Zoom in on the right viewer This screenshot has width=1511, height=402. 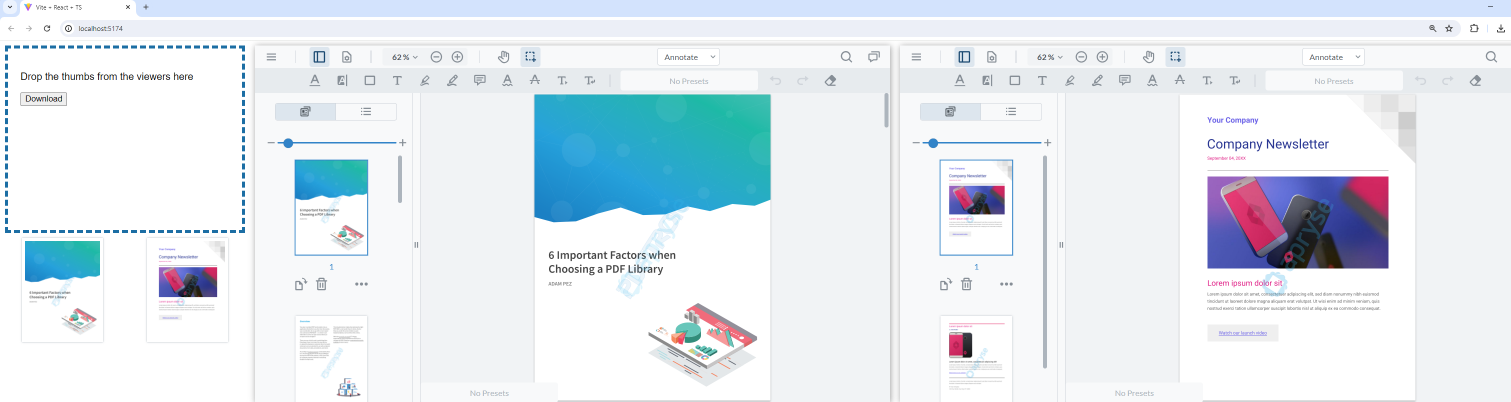click(x=1102, y=57)
